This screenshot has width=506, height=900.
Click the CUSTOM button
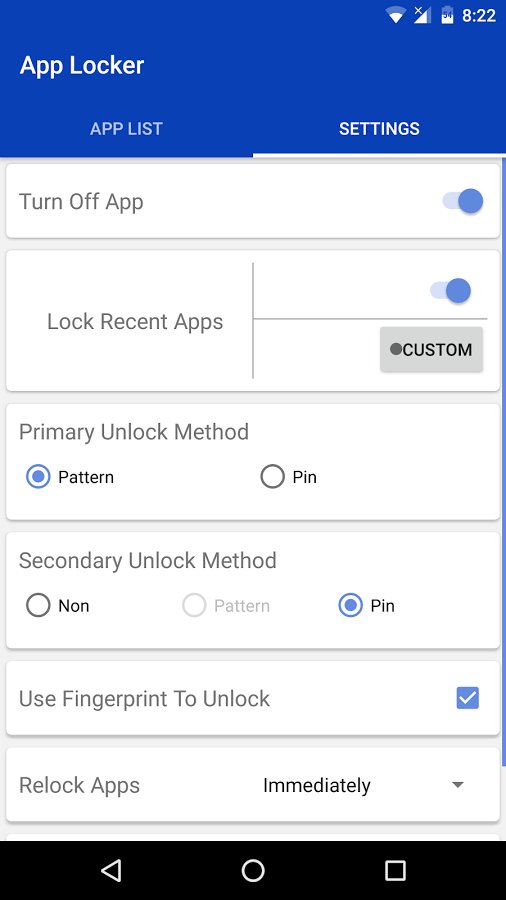(x=431, y=350)
